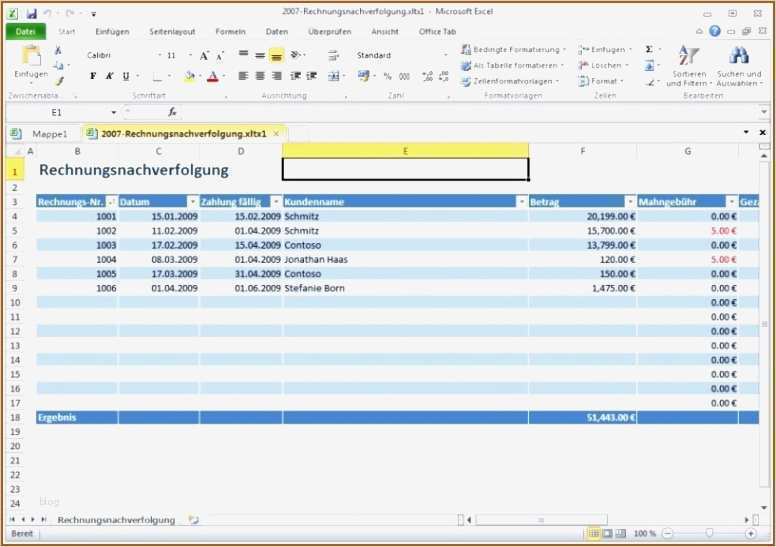Click the zoom slider handle

pyautogui.click(x=709, y=534)
